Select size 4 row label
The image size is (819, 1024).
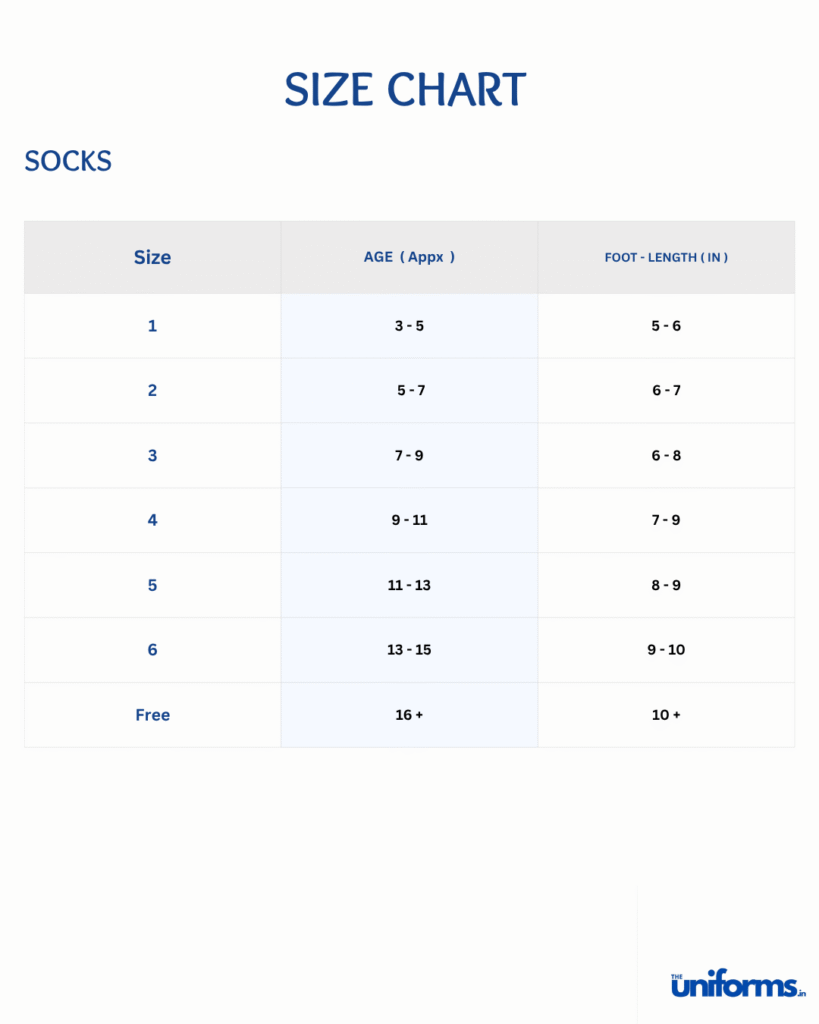coord(152,520)
